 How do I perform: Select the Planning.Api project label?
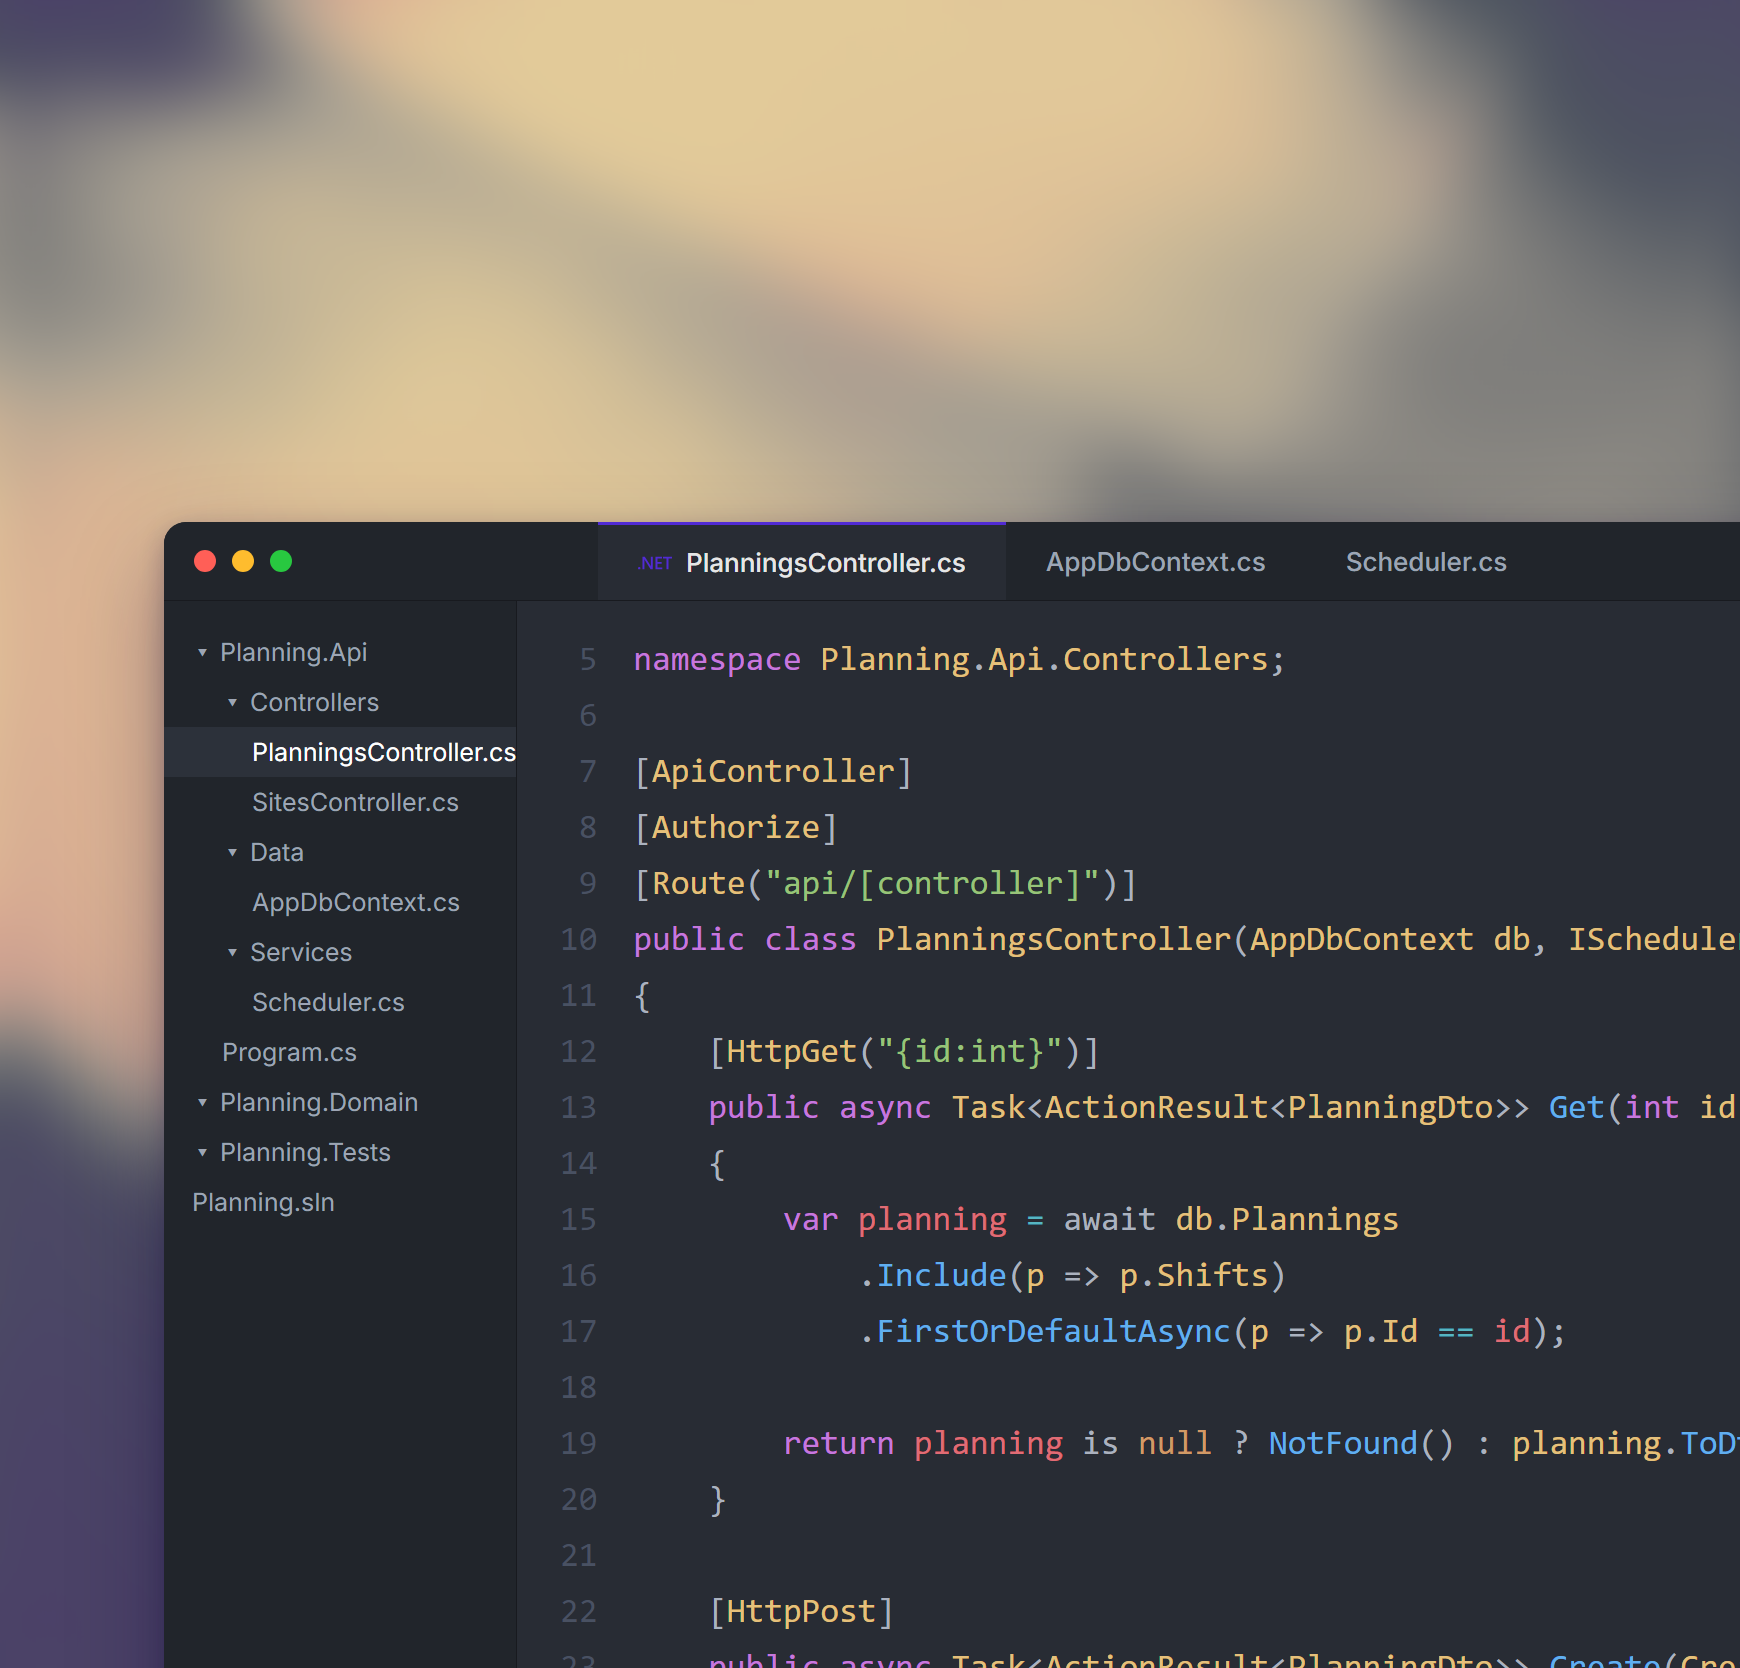[x=293, y=652]
